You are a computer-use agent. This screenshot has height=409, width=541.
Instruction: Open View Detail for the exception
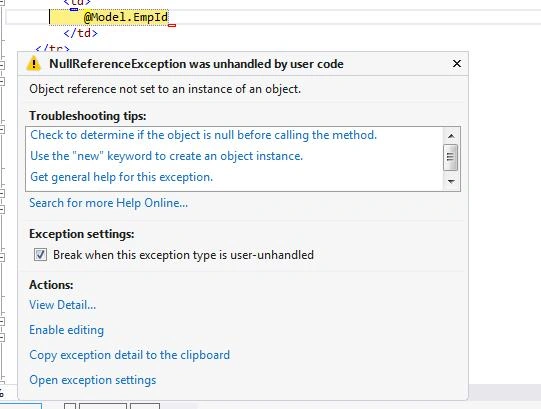point(62,305)
